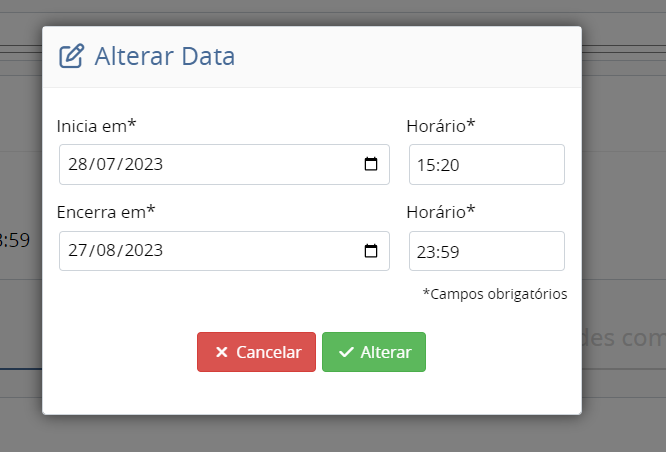666x452 pixels.
Task: Focus the start Horário field showing 15:20
Action: pyautogui.click(x=486, y=165)
